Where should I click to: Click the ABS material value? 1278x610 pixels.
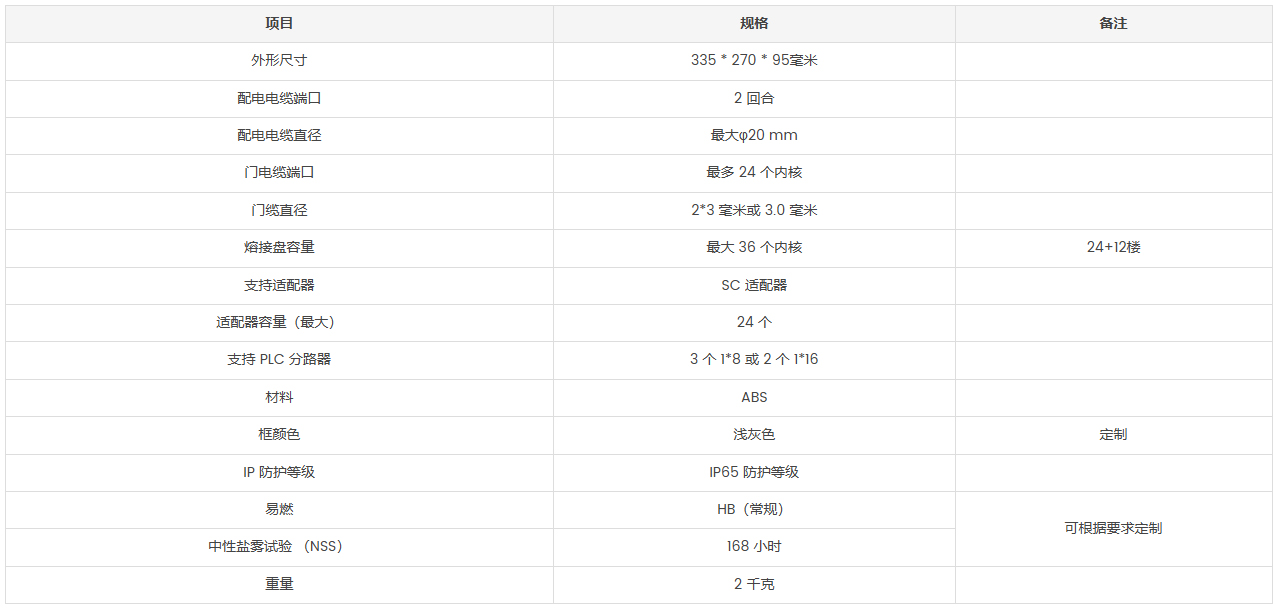[x=754, y=397]
